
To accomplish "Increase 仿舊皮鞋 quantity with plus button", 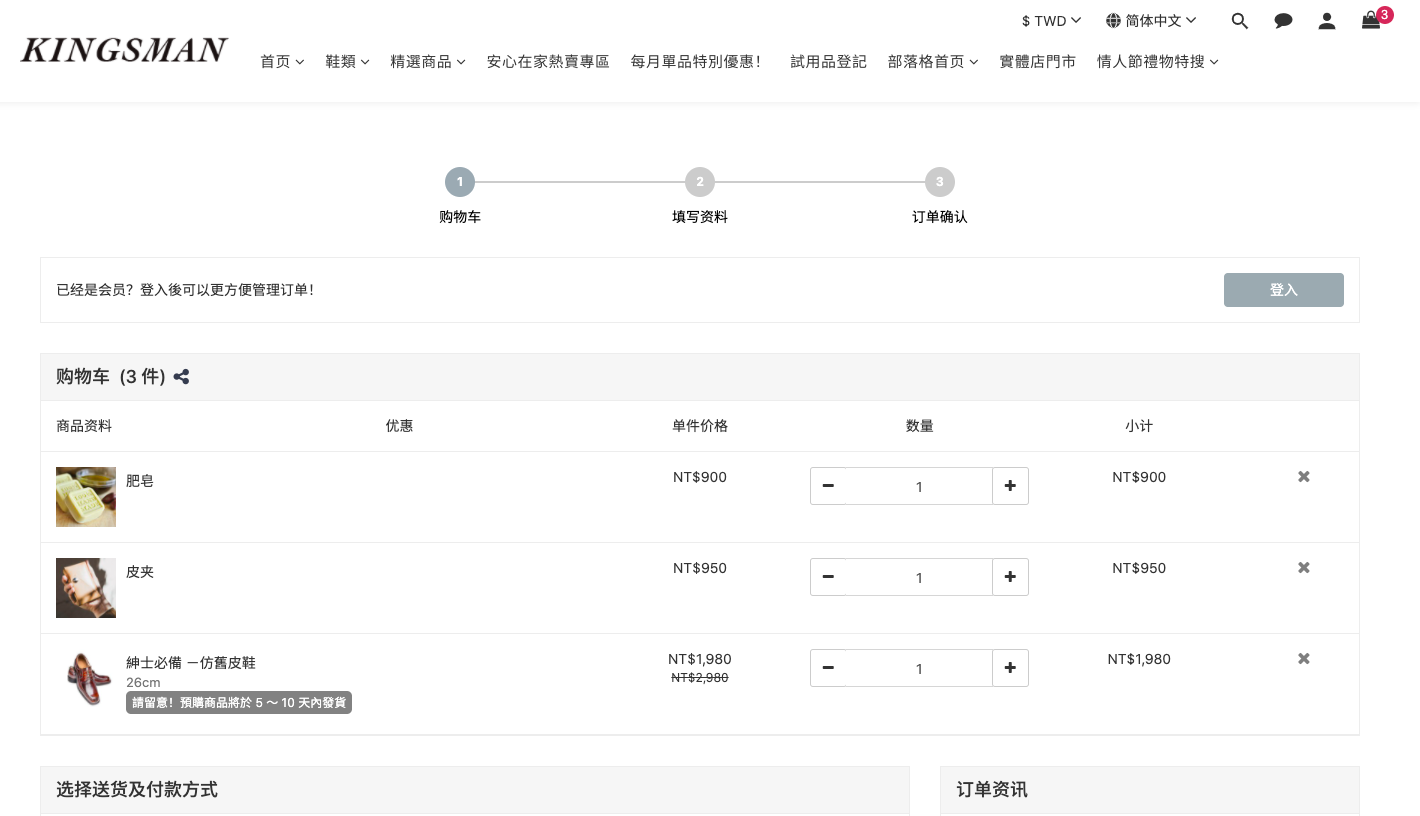I will [1010, 668].
